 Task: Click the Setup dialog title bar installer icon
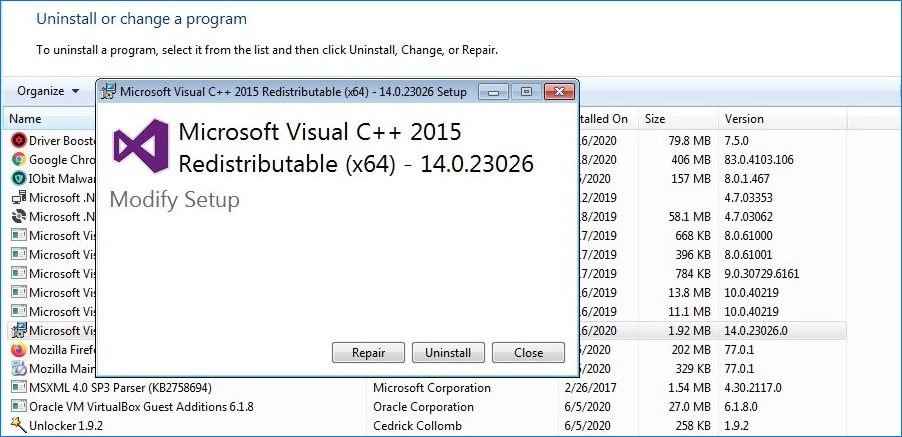108,91
